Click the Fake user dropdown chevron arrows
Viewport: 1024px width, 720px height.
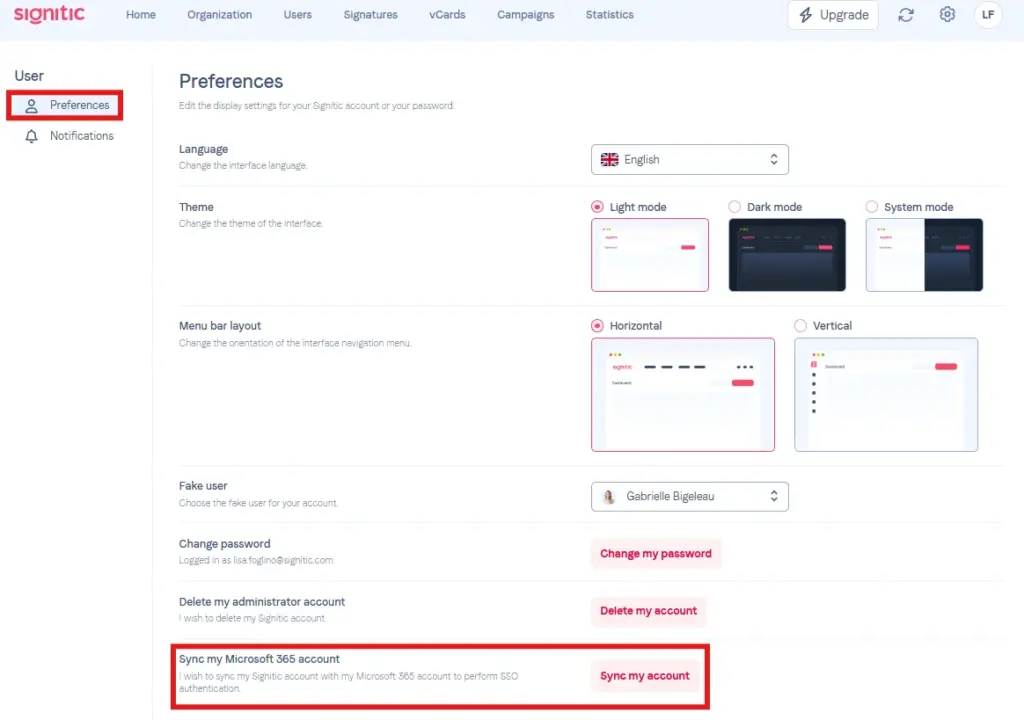click(x=773, y=497)
